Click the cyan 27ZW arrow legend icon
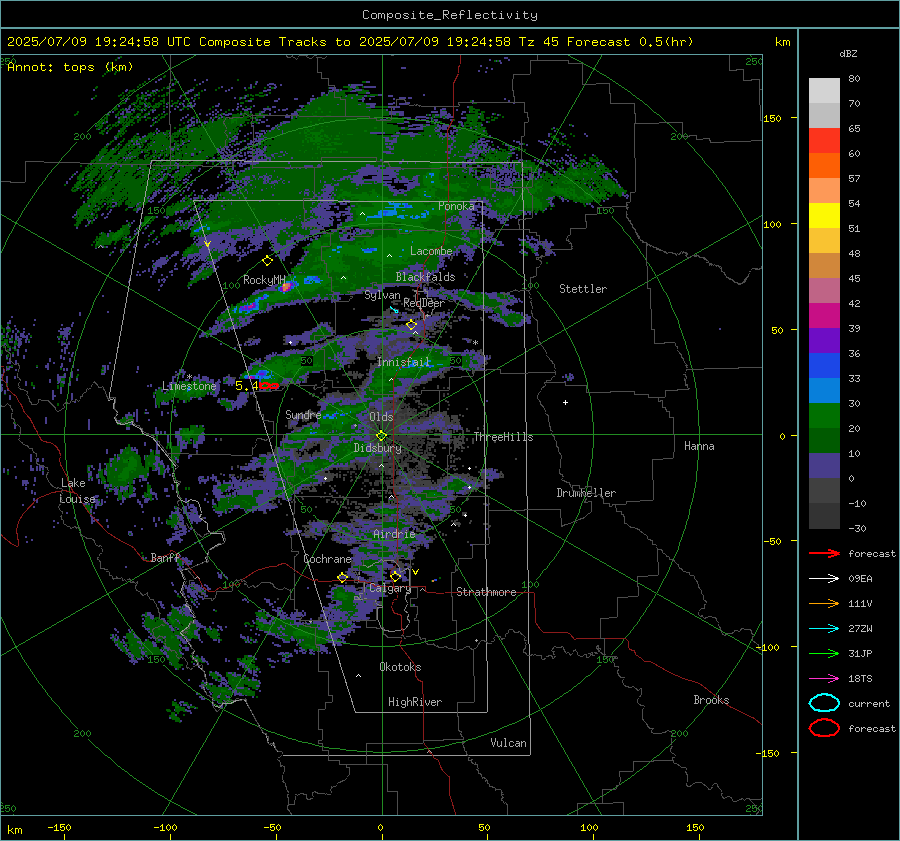 pos(824,629)
